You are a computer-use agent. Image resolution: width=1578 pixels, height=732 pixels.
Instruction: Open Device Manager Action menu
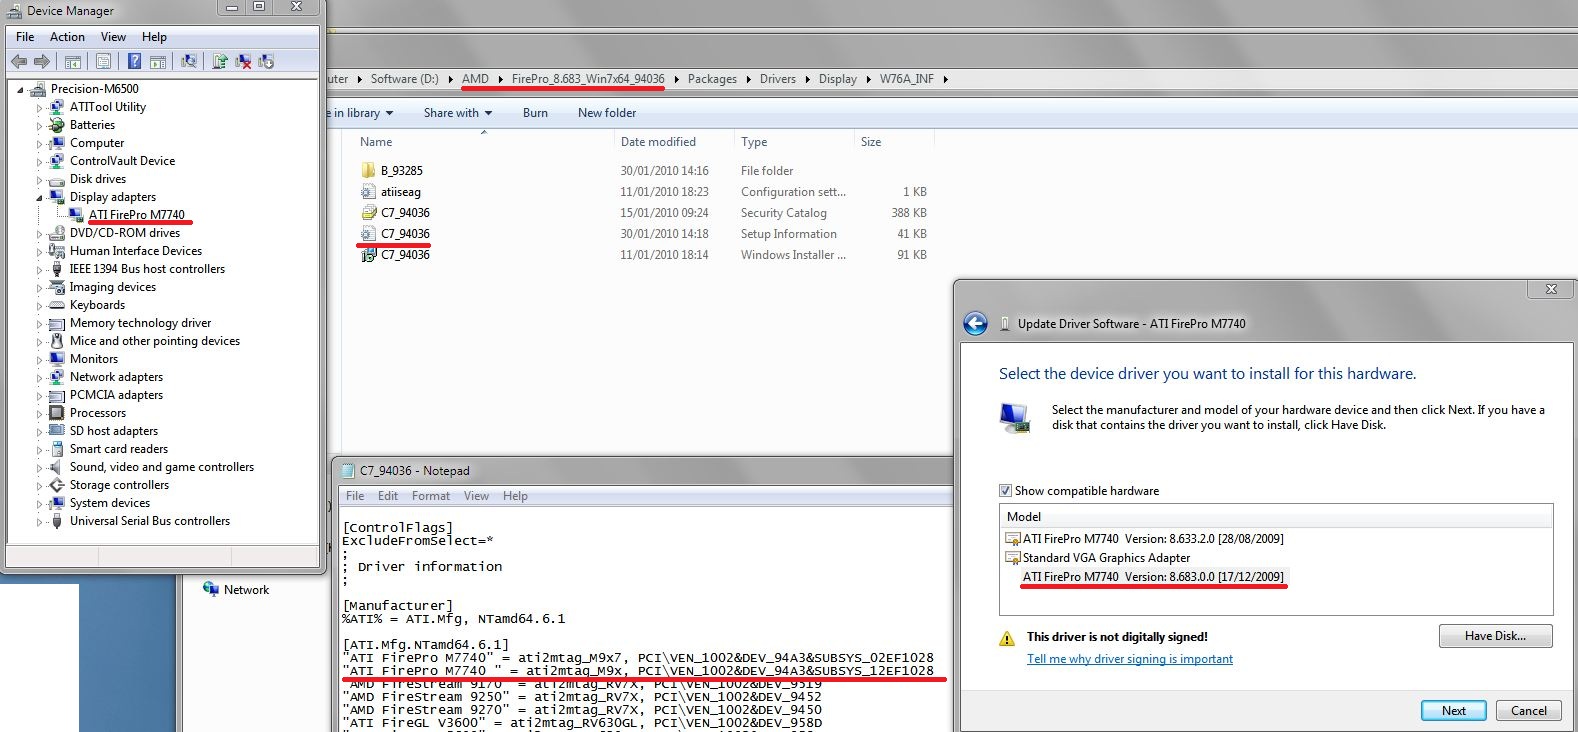(x=67, y=37)
